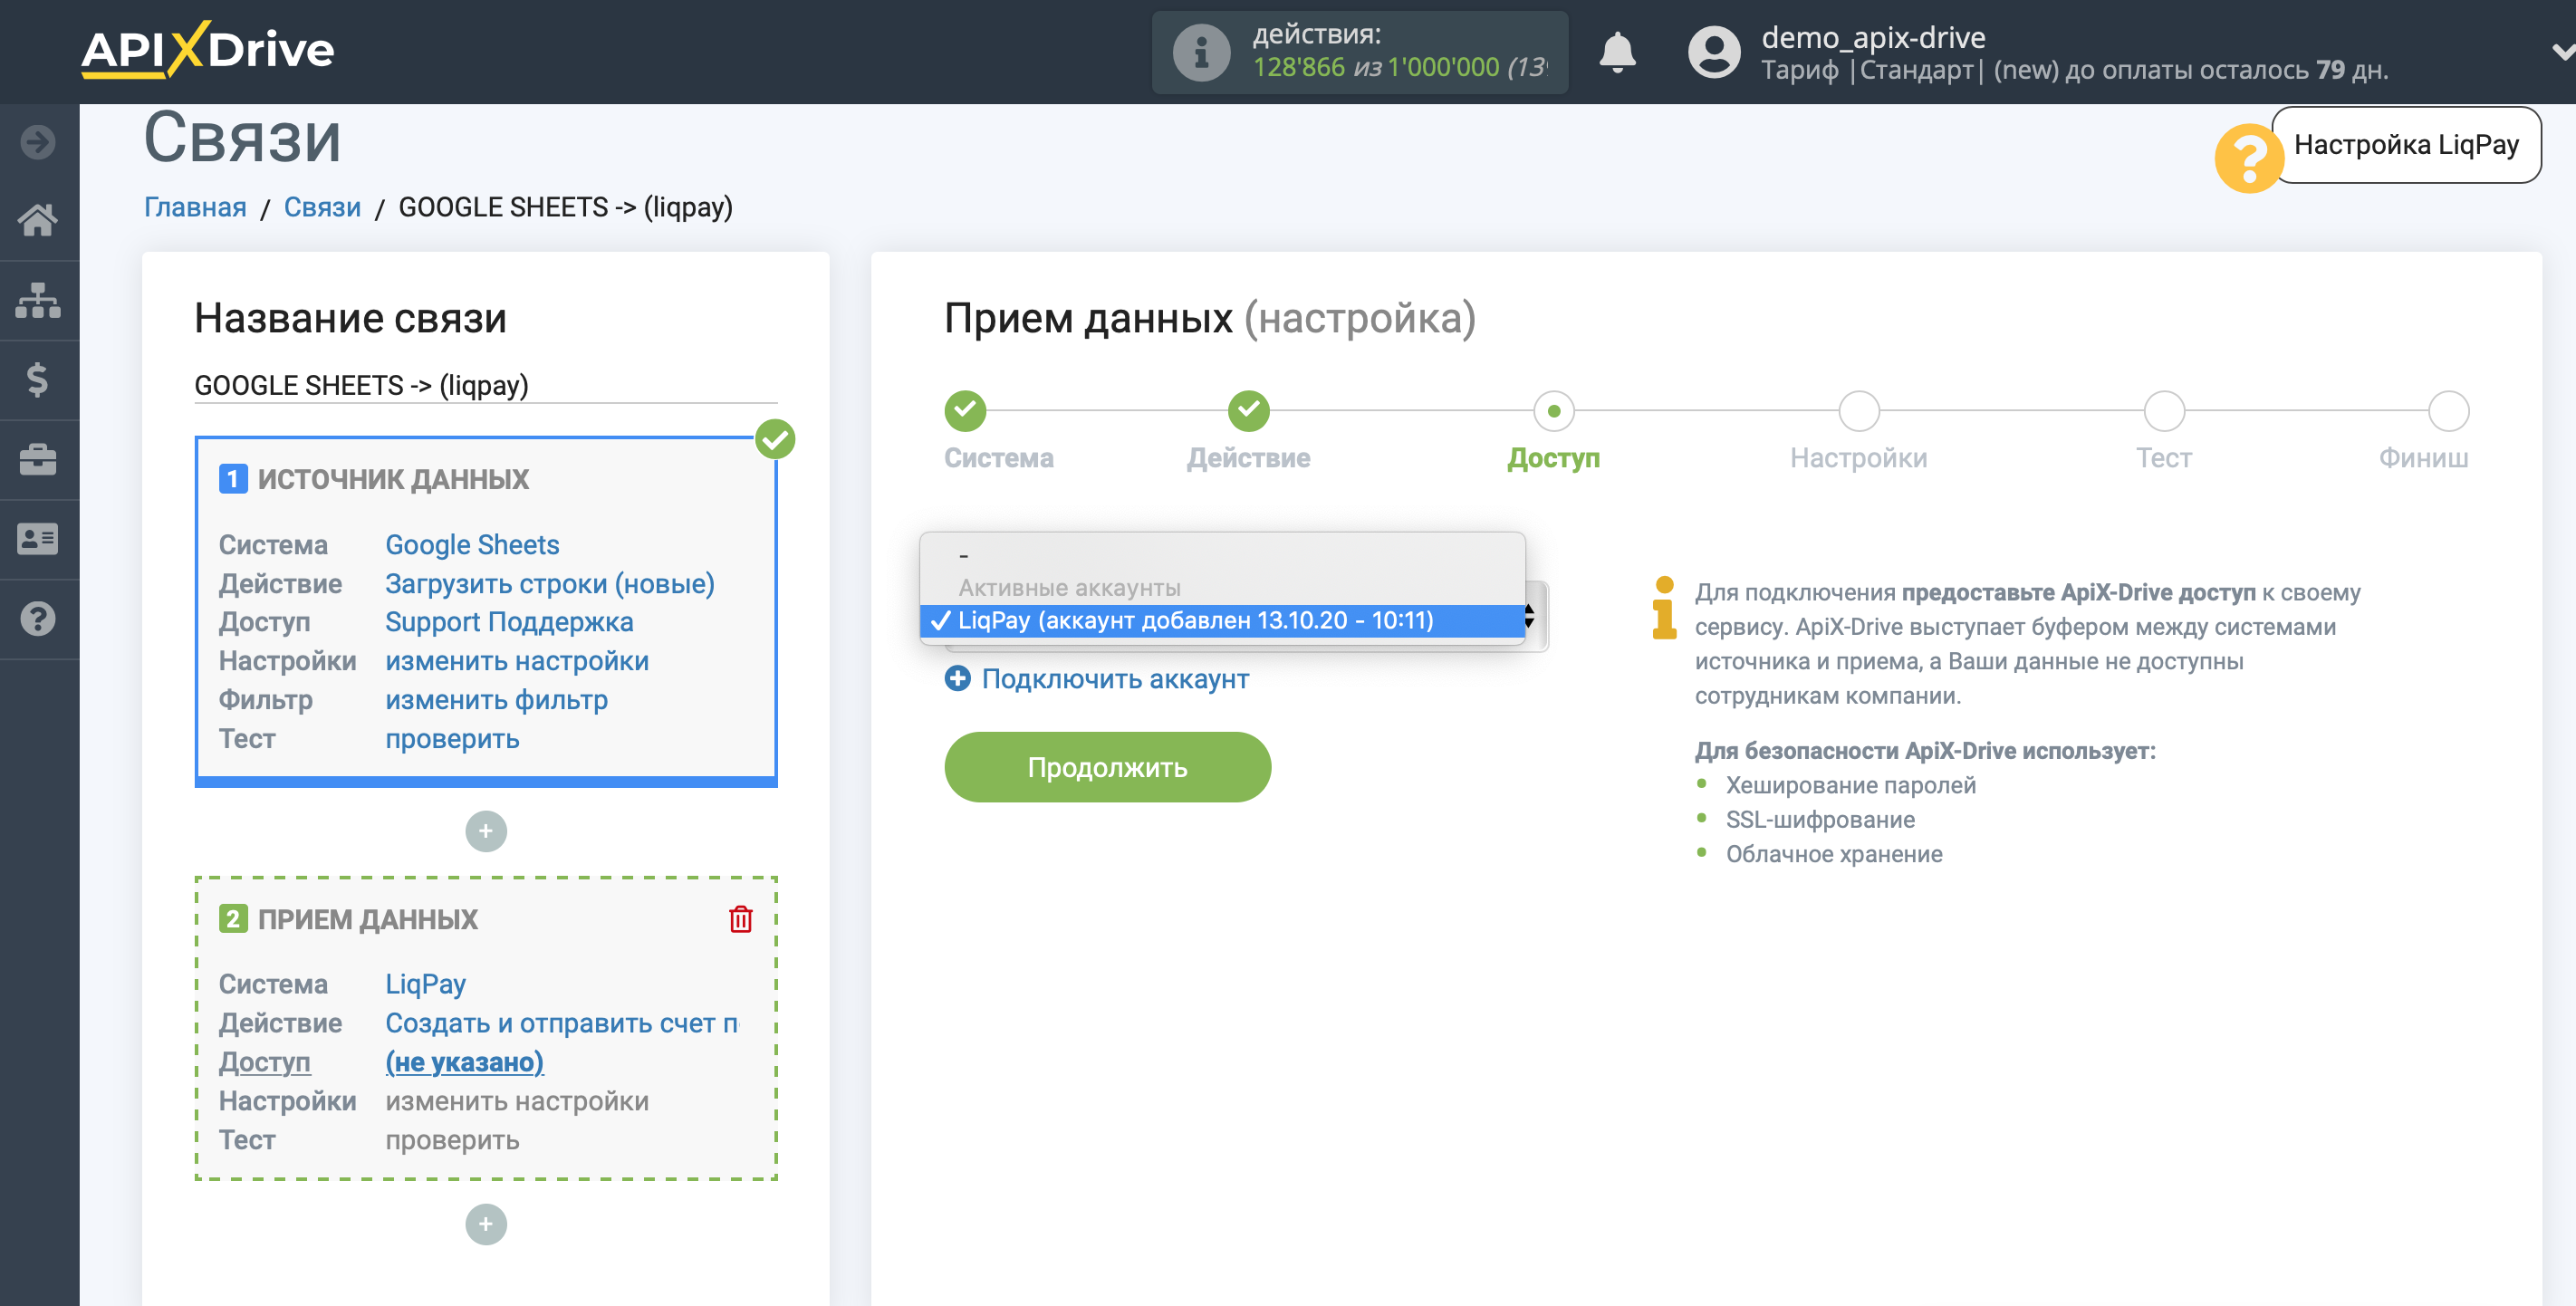Open profile card icon in sidebar
Screen dimensions: 2576x1306
38,539
